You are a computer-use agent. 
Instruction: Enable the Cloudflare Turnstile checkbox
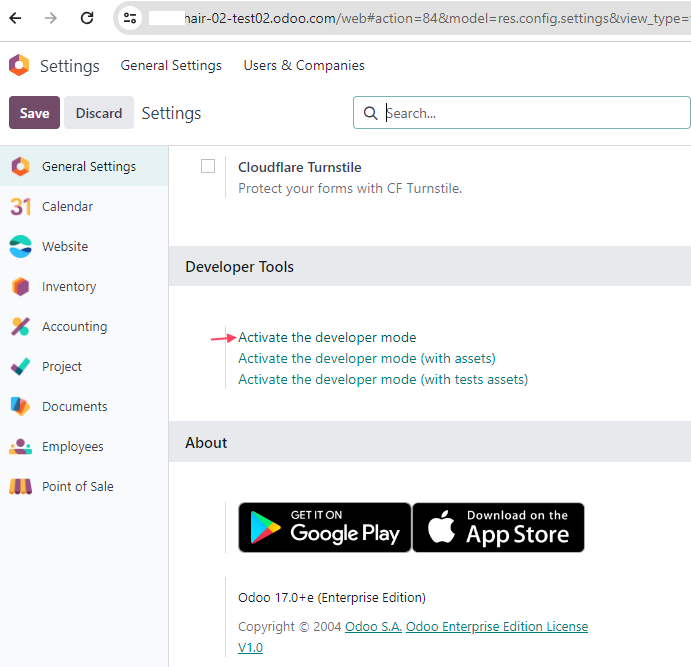click(x=208, y=167)
